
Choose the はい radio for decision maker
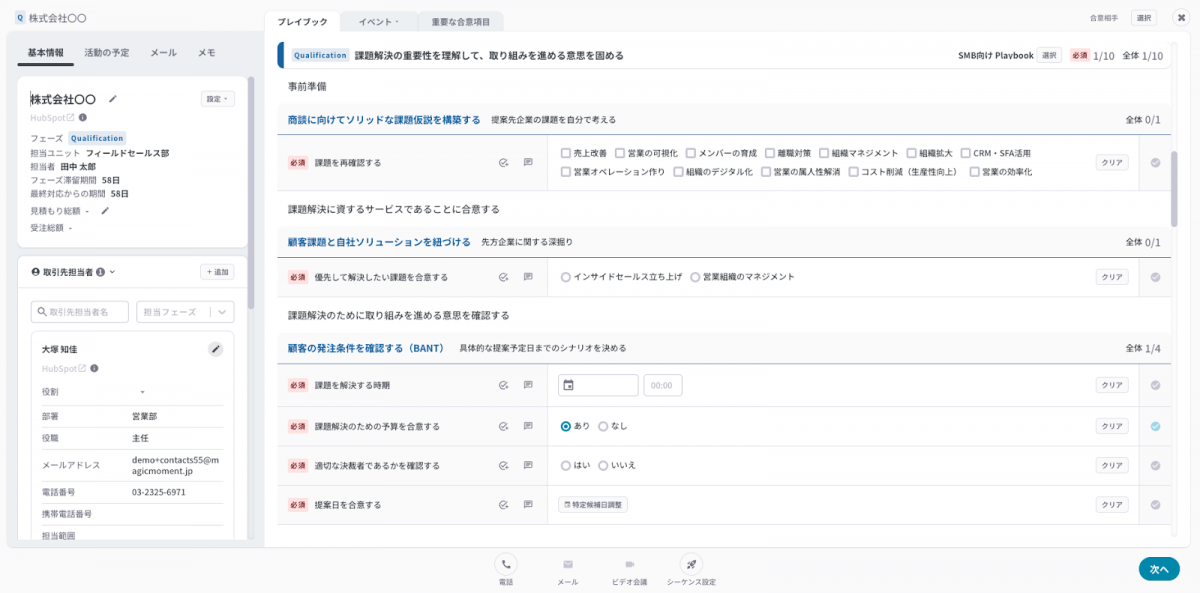[566, 465]
